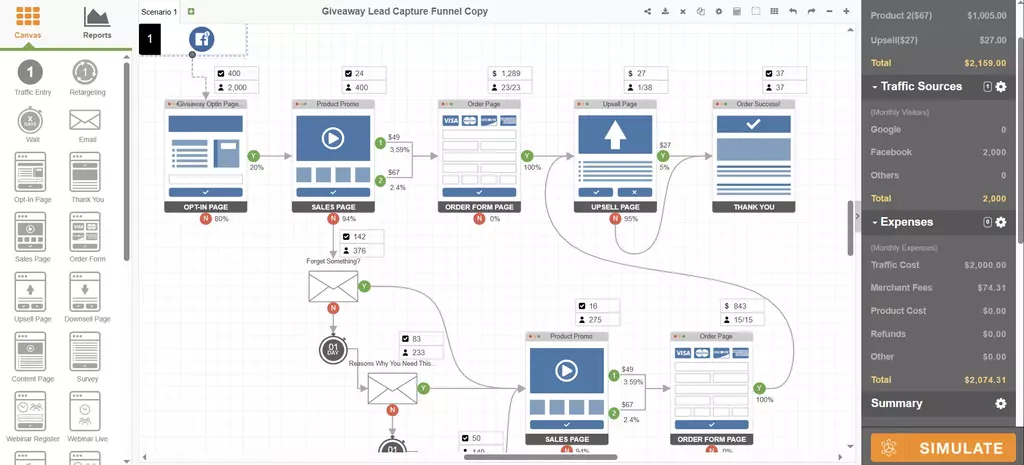This screenshot has width=1024, height=465.
Task: Click the Traffic Cost $2,000.00 value
Action: pos(985,265)
